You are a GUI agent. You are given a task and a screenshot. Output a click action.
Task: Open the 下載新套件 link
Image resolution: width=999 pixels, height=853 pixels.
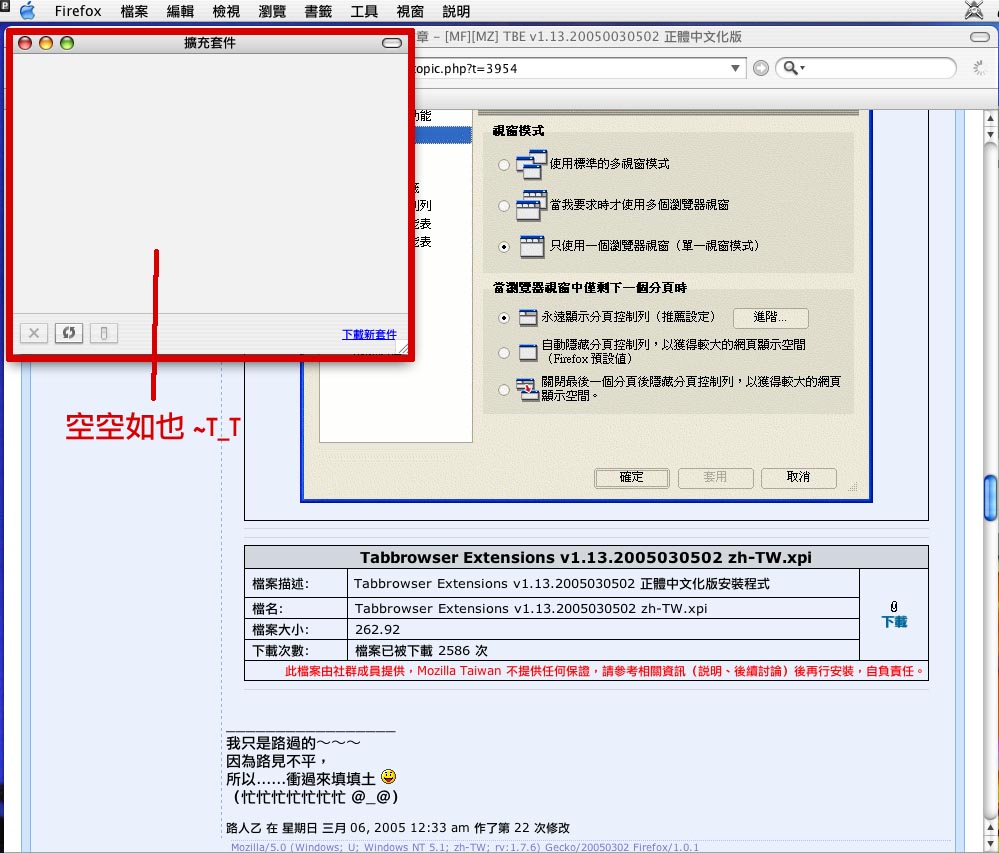369,334
